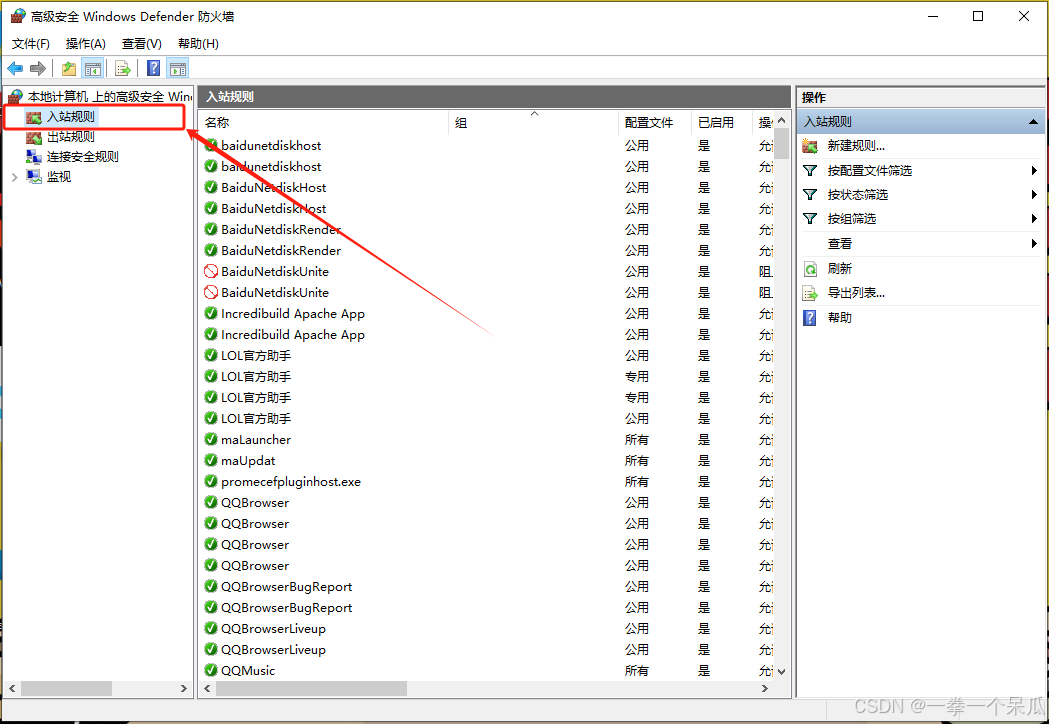The width and height of the screenshot is (1049, 724).
Task: Click the rule list's horizontal scroll-left arrow
Action: pyautogui.click(x=207, y=689)
